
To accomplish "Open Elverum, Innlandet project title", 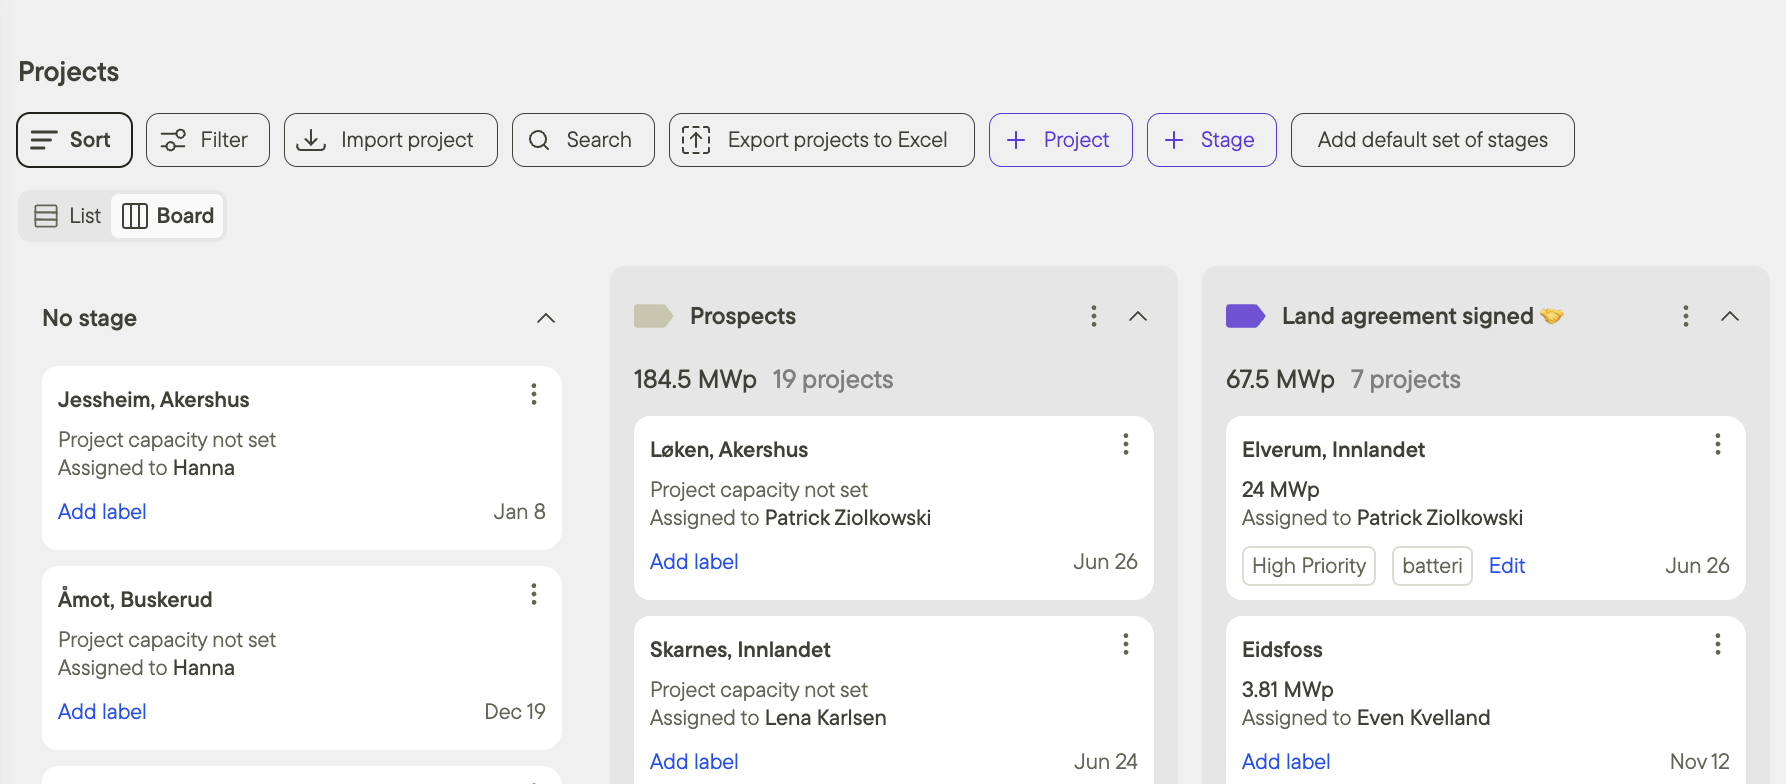I will (x=1333, y=450).
